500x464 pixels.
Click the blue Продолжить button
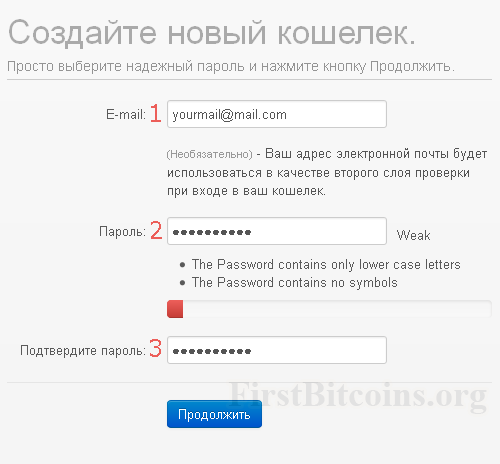pyautogui.click(x=214, y=414)
